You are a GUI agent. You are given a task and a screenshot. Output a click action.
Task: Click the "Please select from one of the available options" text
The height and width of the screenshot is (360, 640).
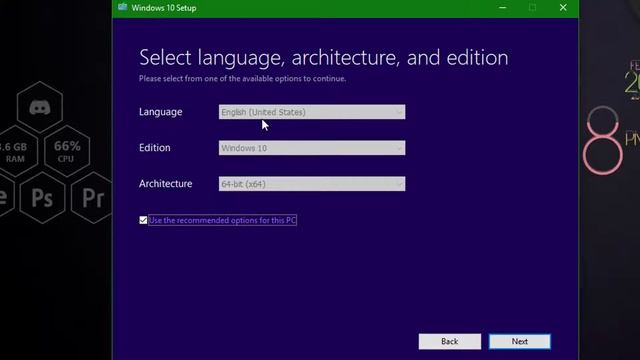click(x=242, y=78)
